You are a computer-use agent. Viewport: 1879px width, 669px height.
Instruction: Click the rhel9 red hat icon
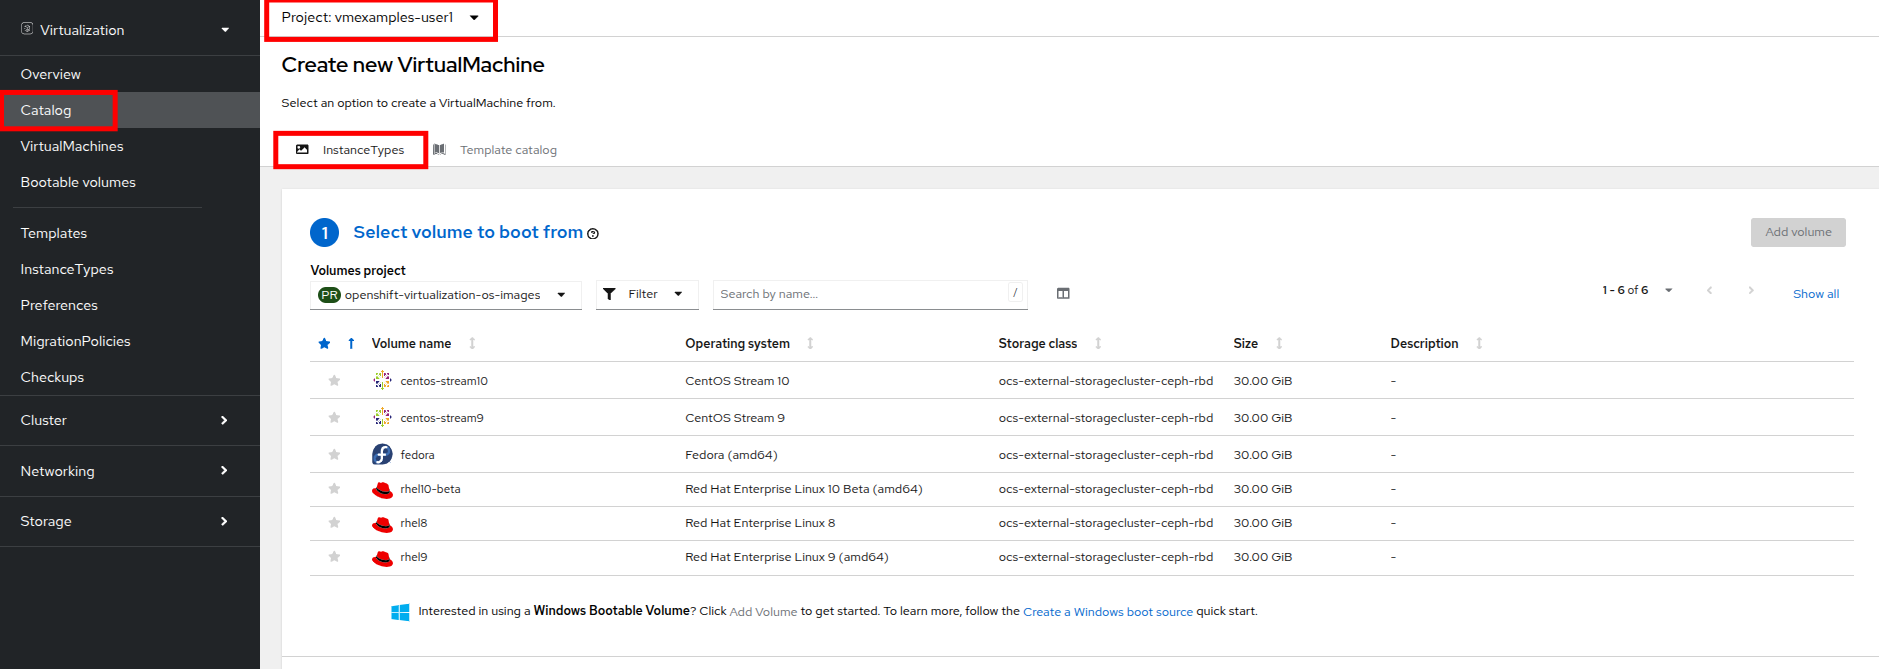tap(382, 558)
